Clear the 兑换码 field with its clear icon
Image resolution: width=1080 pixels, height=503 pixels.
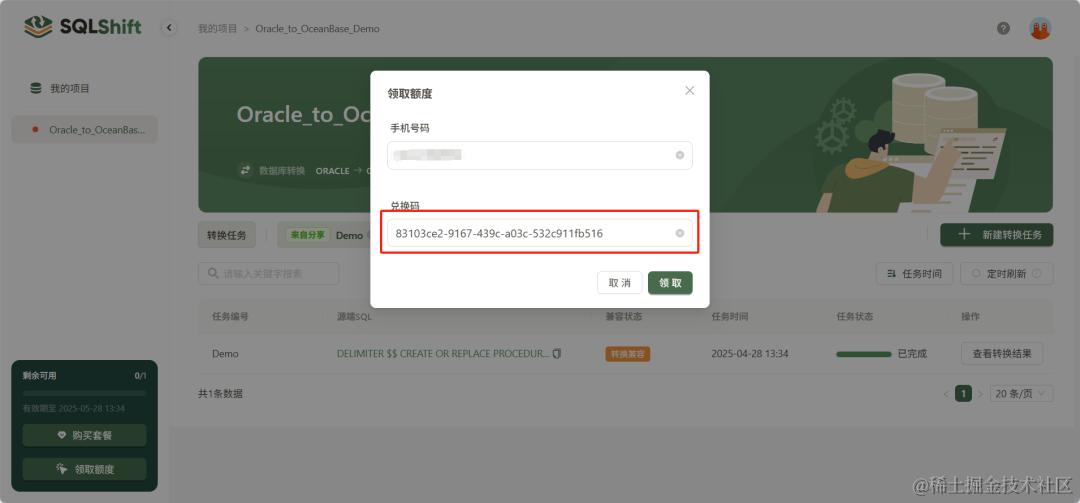tap(680, 234)
